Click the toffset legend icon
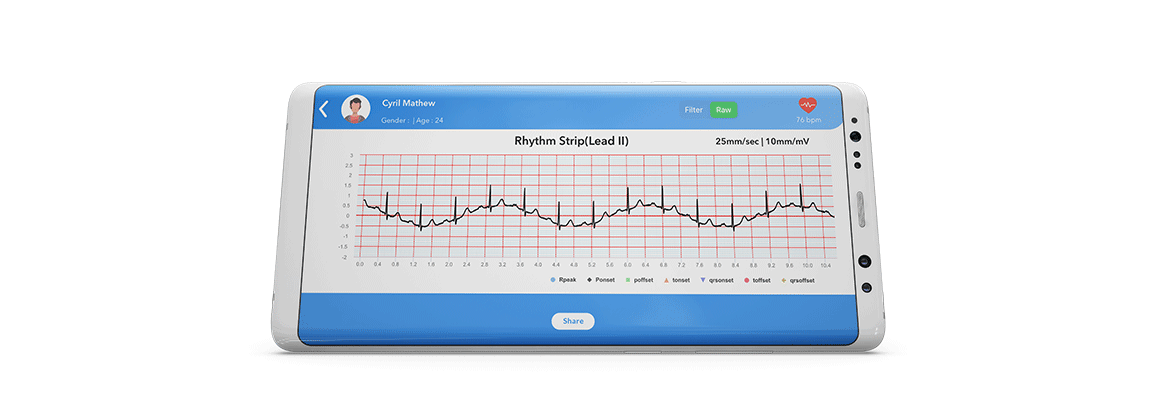This screenshot has height=400, width=1160. (x=746, y=281)
